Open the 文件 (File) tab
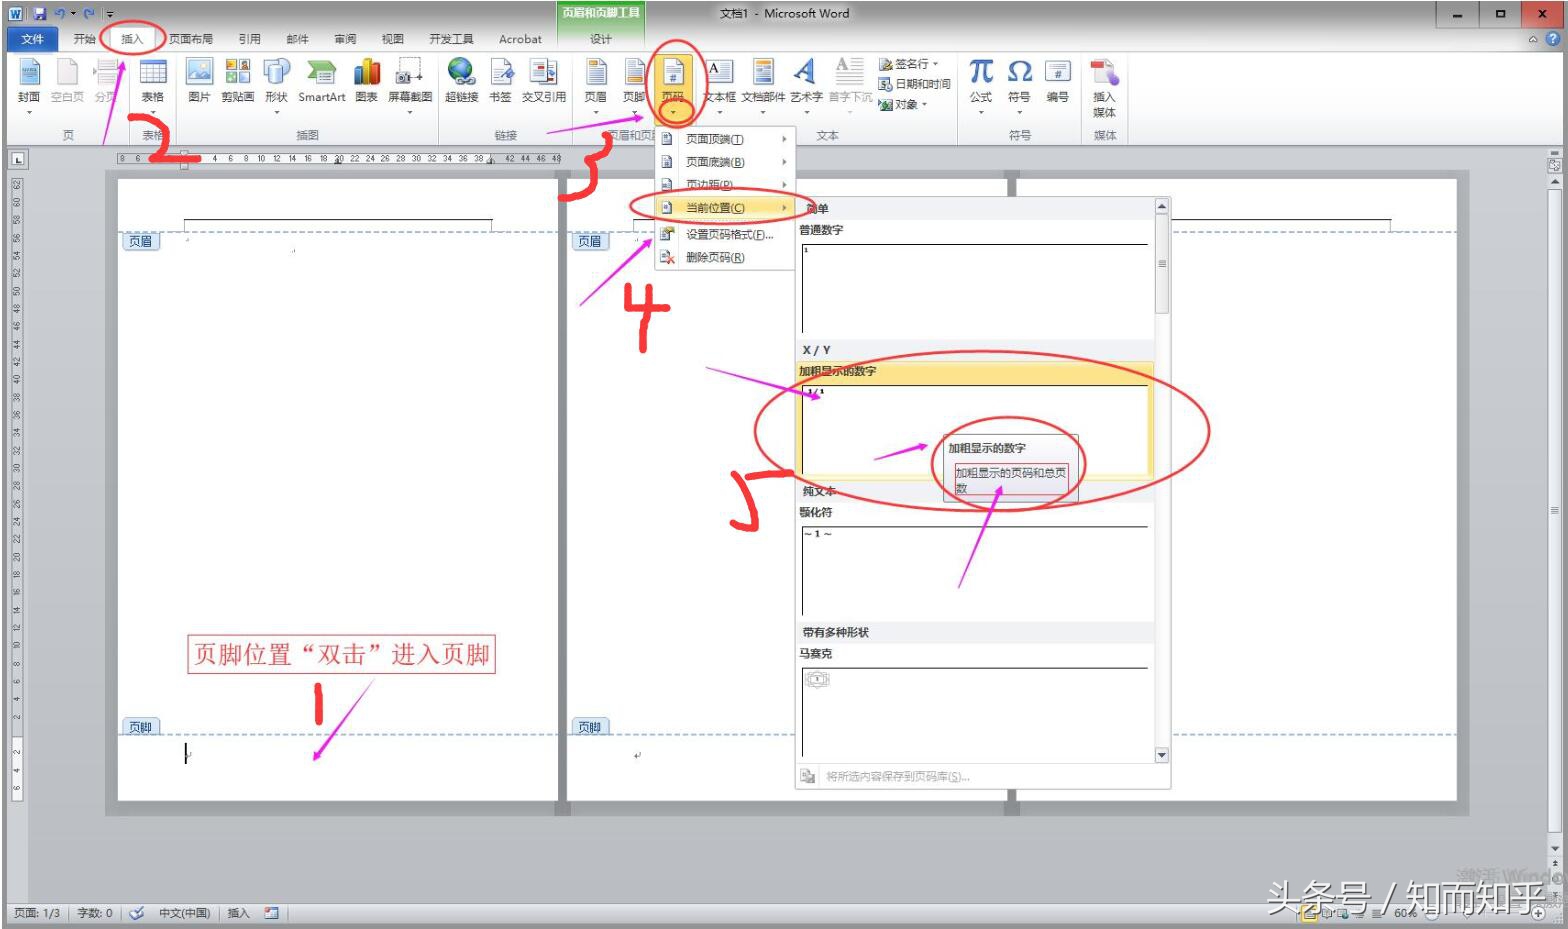The height and width of the screenshot is (929, 1568). point(32,39)
